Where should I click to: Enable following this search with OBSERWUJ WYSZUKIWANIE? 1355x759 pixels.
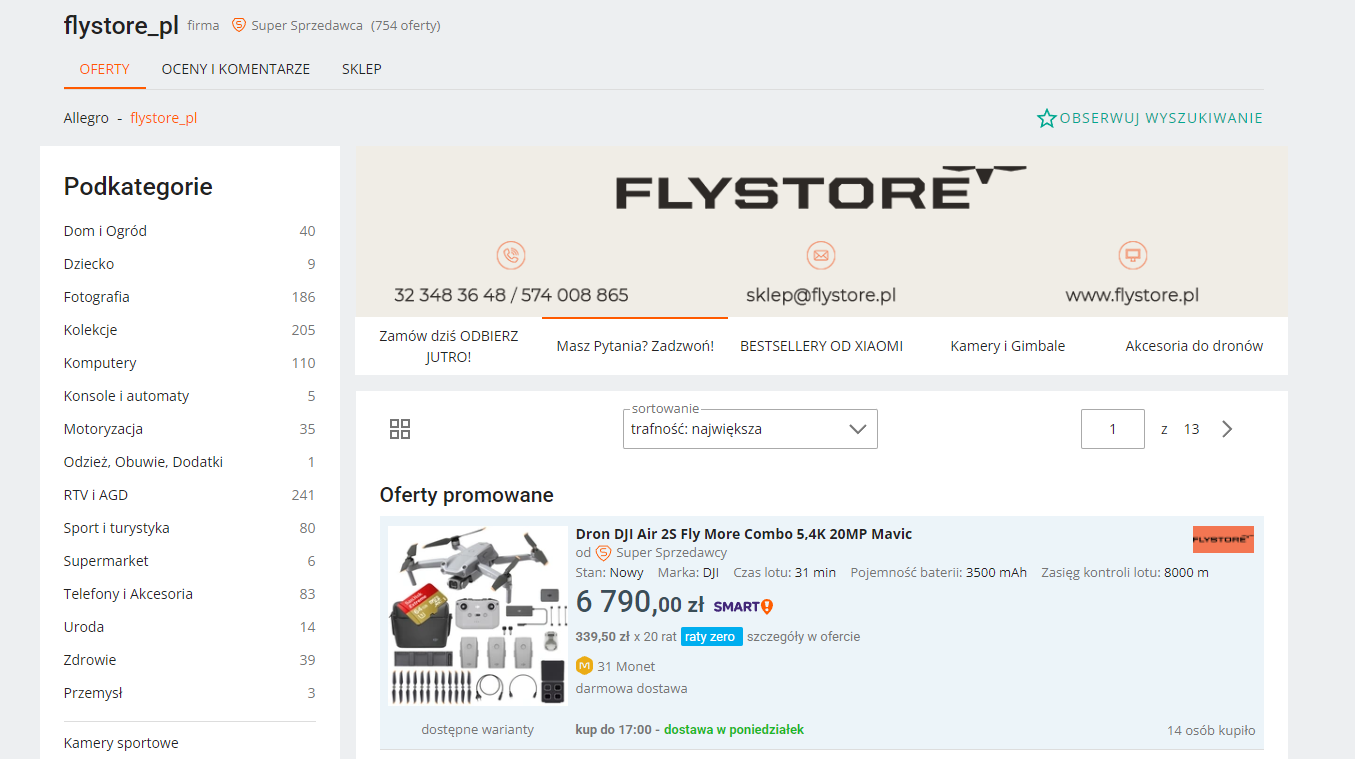[1160, 117]
